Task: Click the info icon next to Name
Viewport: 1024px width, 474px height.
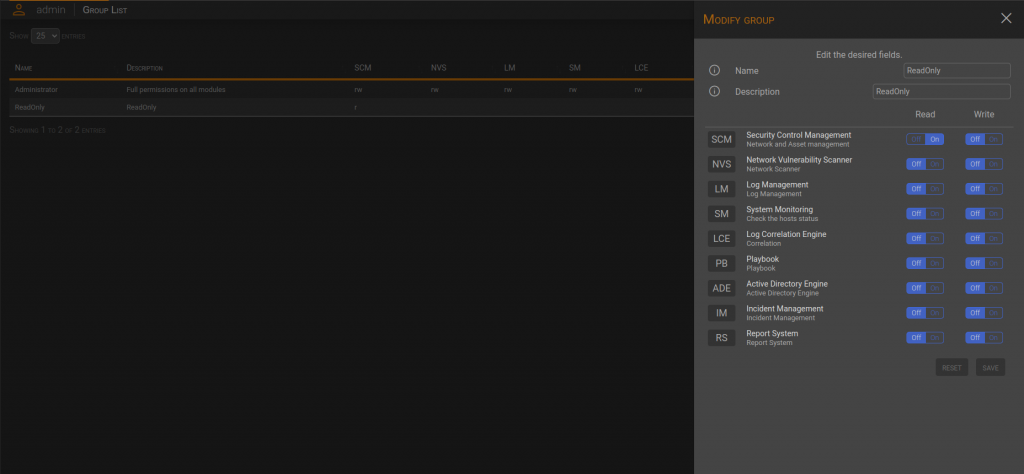Action: [714, 71]
